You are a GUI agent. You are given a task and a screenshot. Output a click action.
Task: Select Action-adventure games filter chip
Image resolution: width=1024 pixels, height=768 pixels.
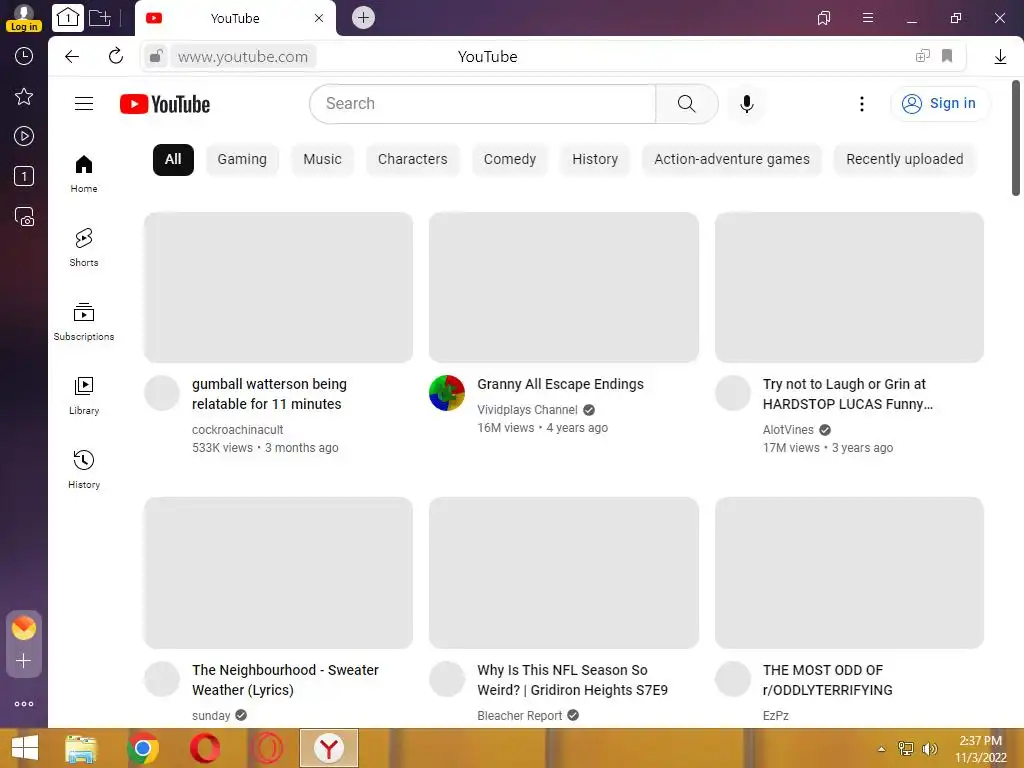(731, 159)
